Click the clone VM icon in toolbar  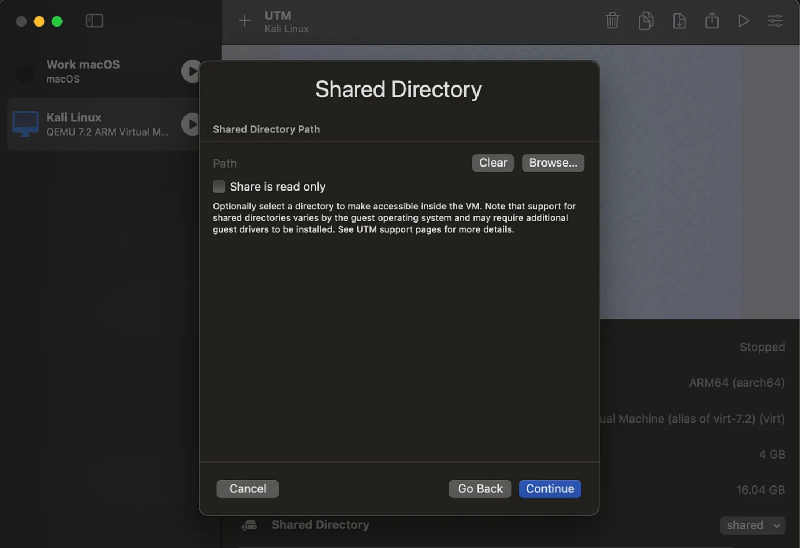647,21
